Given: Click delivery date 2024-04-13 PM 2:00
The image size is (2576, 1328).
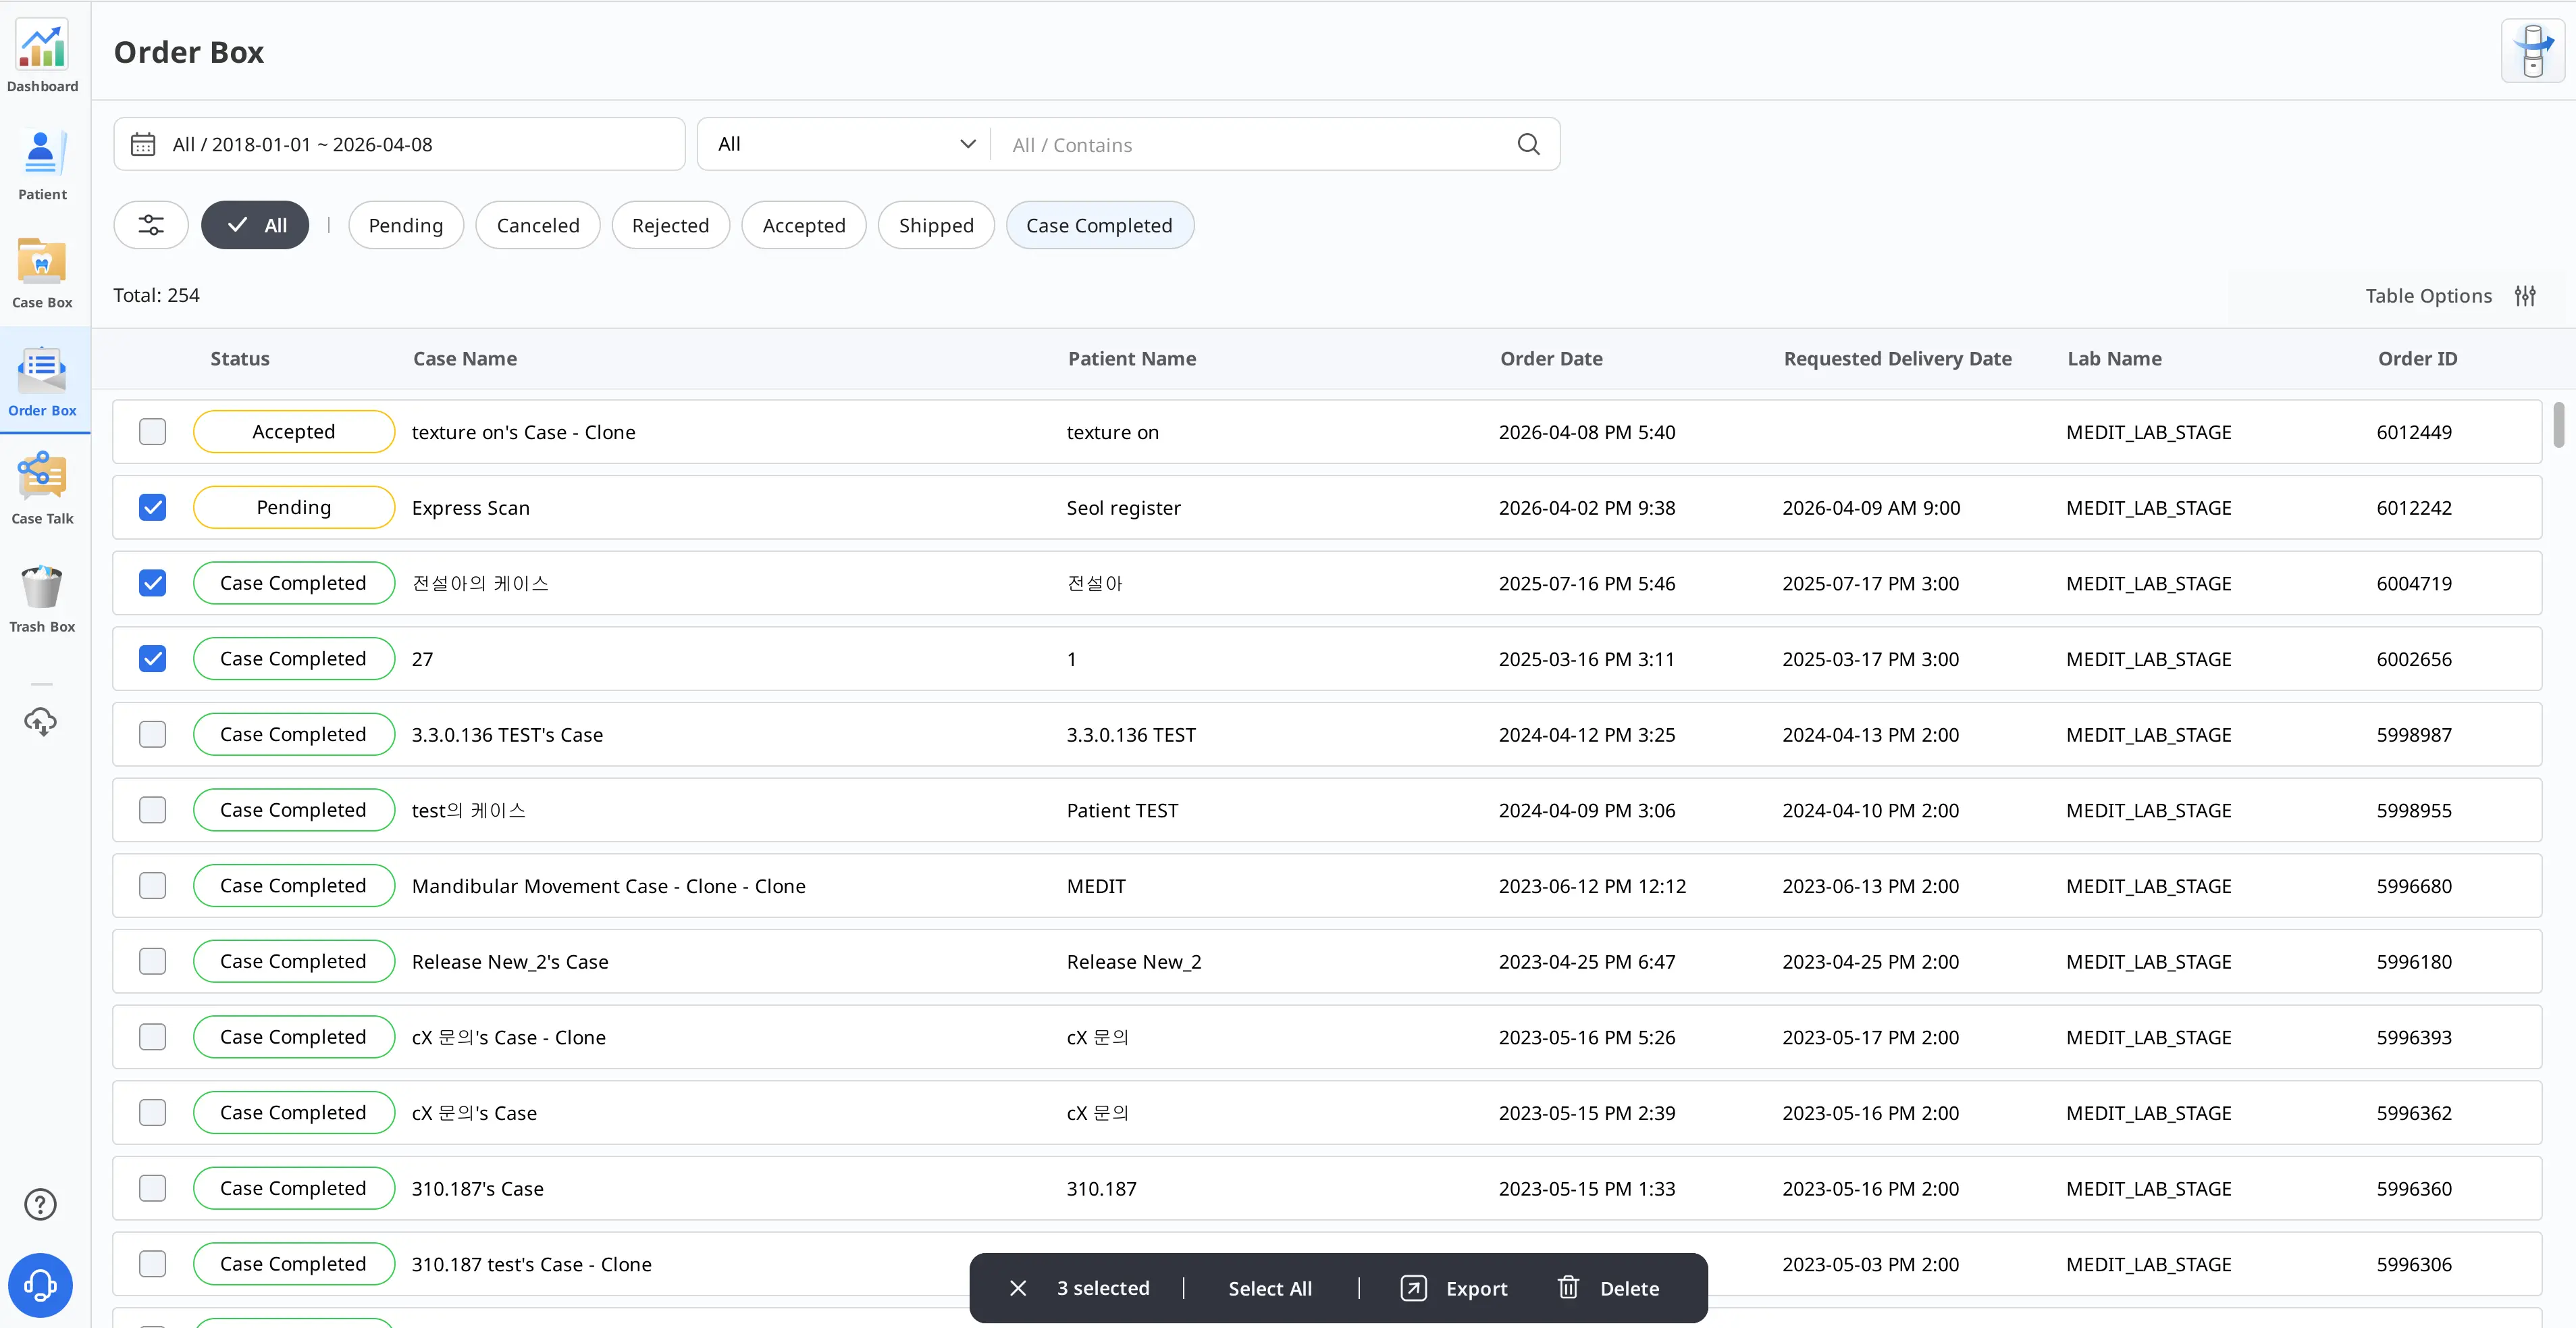Looking at the screenshot, I should tap(1870, 735).
